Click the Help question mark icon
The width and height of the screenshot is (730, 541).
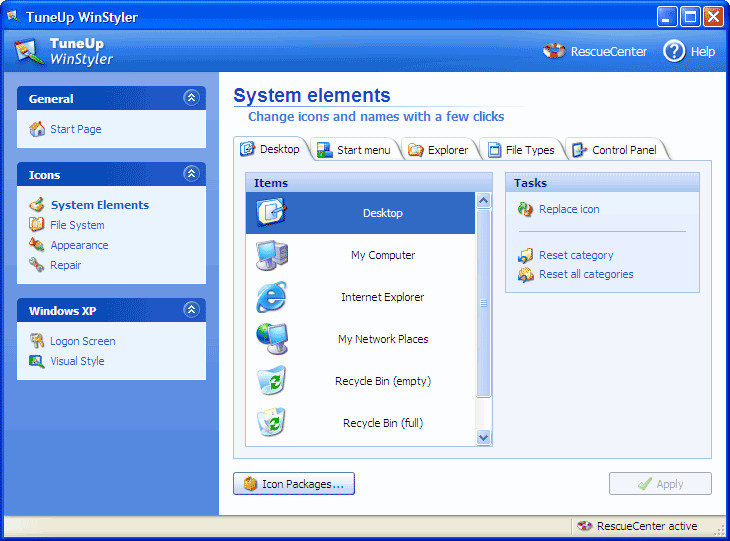674,51
